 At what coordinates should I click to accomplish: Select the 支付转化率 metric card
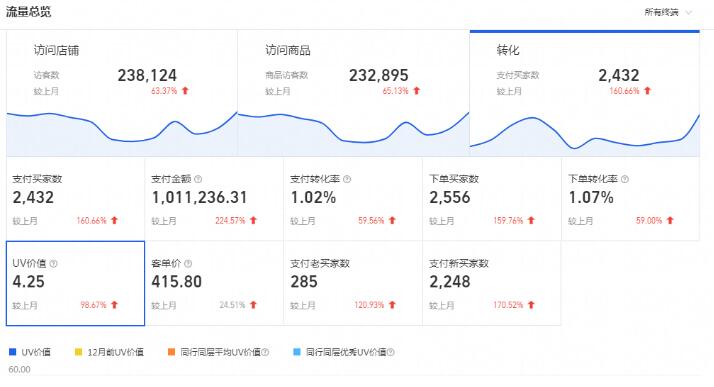click(x=353, y=199)
